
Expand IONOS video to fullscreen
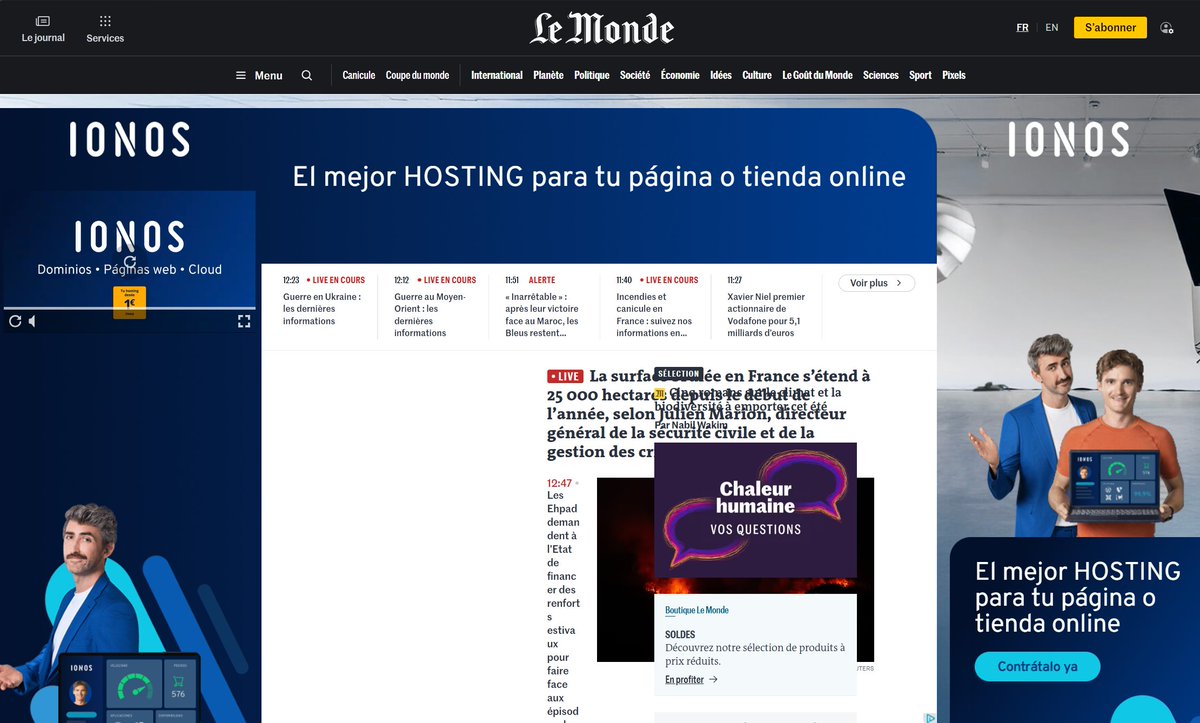click(243, 321)
